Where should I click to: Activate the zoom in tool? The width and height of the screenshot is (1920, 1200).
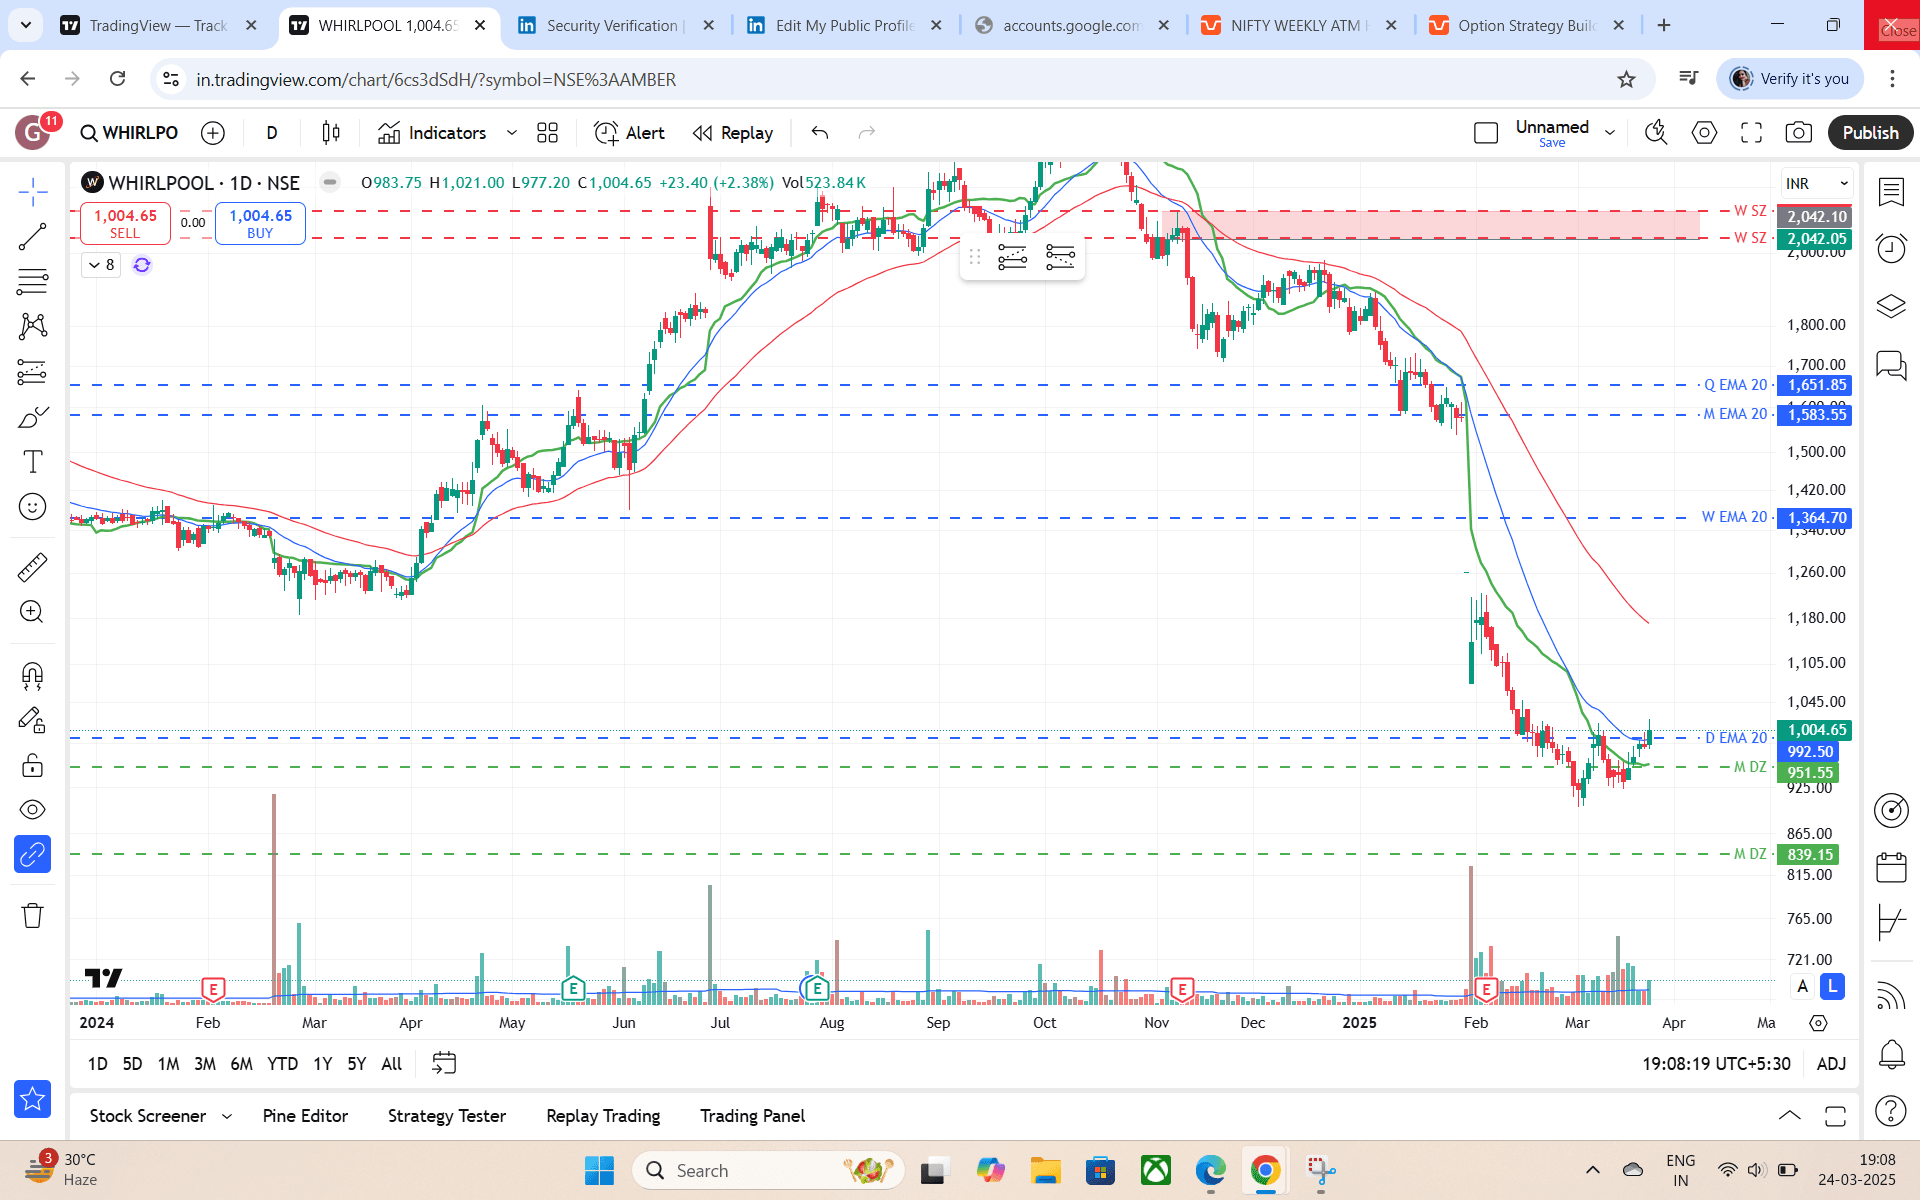(x=33, y=612)
